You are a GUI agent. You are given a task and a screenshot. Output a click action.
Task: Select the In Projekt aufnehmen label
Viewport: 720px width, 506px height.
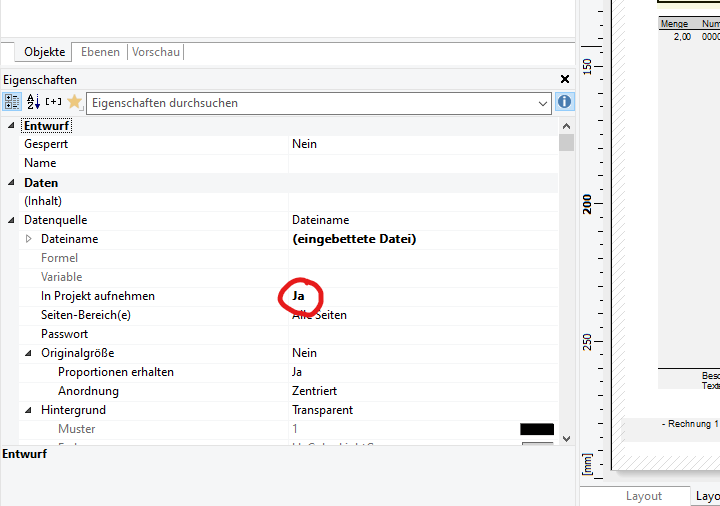tap(98, 296)
